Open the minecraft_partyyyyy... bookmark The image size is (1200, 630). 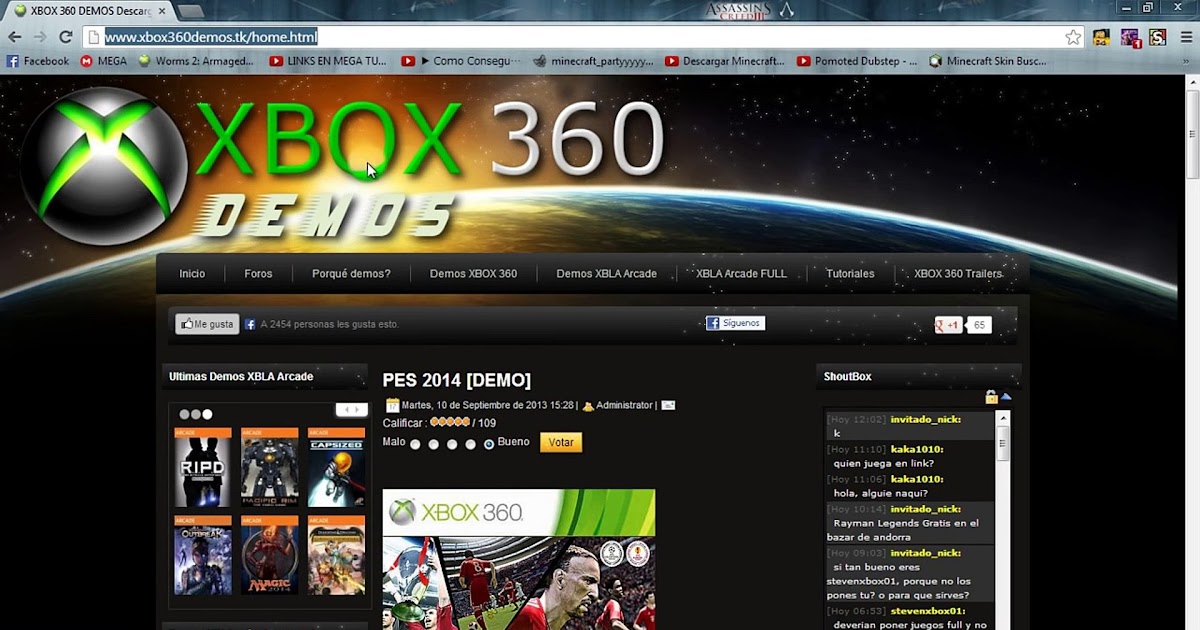594,61
